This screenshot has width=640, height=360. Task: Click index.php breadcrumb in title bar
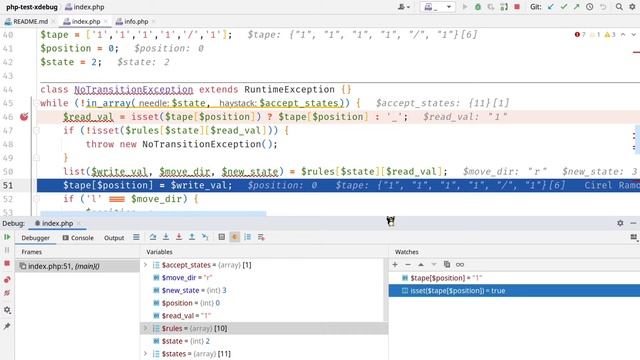click(84, 7)
